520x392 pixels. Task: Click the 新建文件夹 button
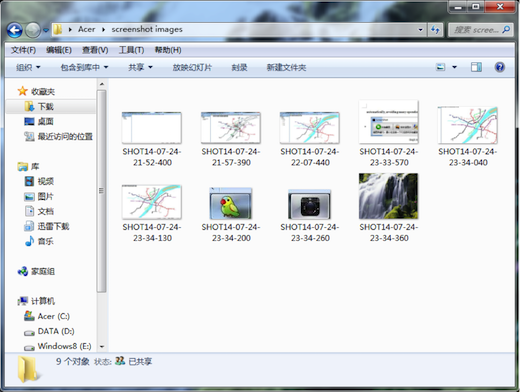(x=286, y=67)
